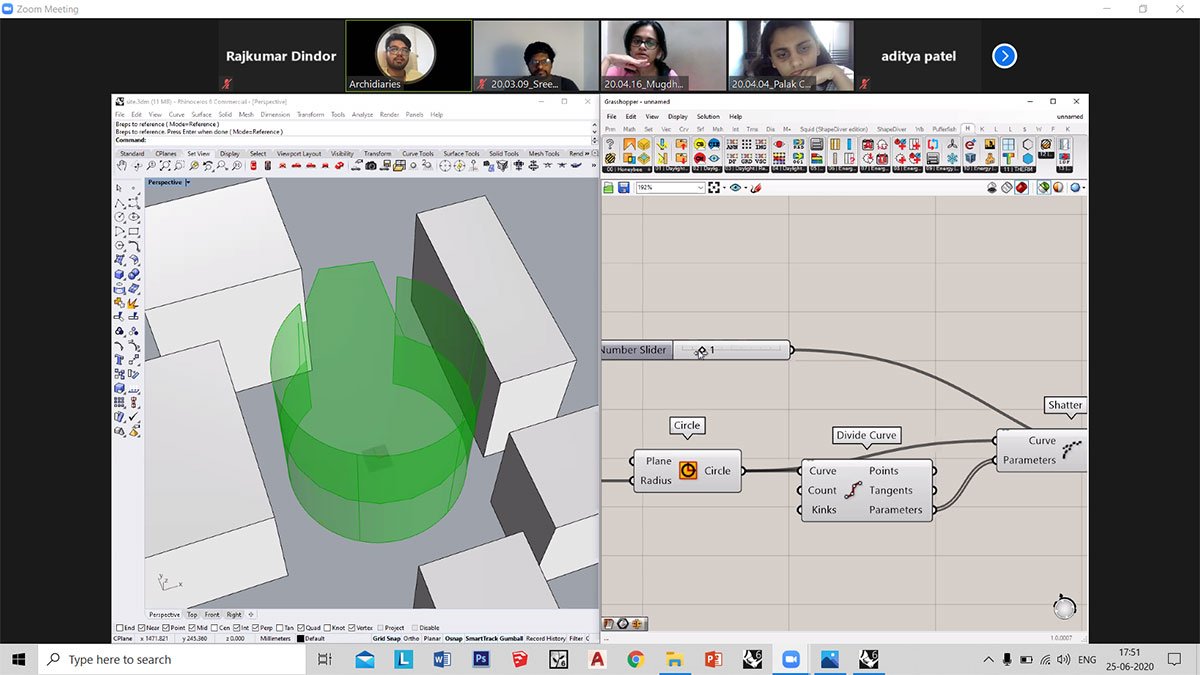The height and width of the screenshot is (675, 1200).
Task: Select the red shaded preview mode icon
Action: 1022,187
